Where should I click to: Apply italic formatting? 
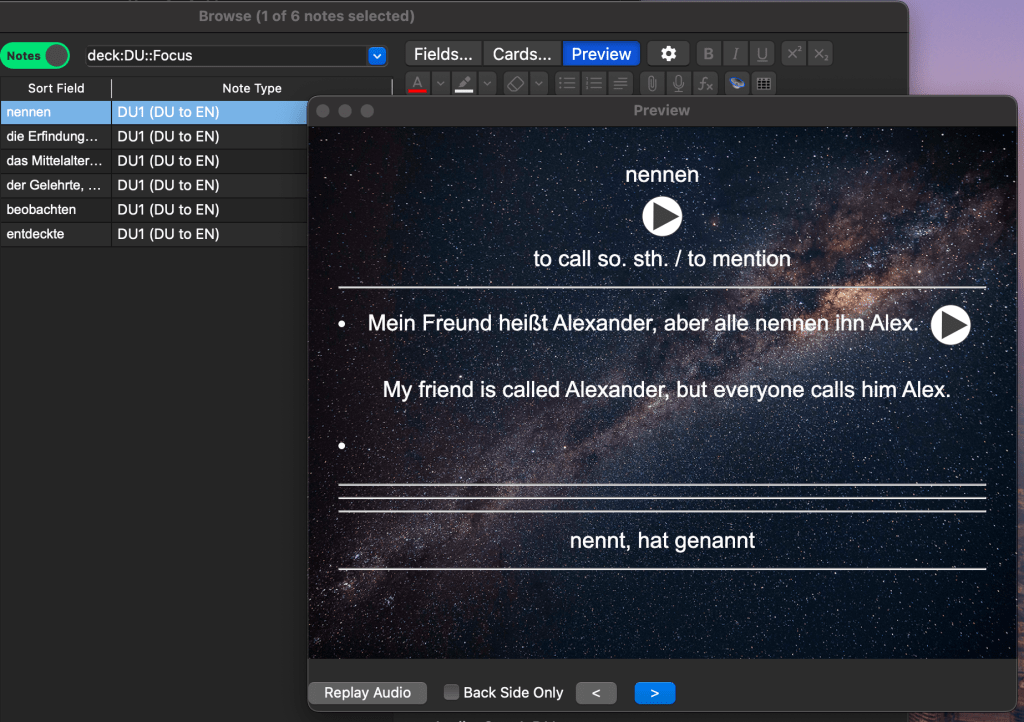[x=736, y=54]
